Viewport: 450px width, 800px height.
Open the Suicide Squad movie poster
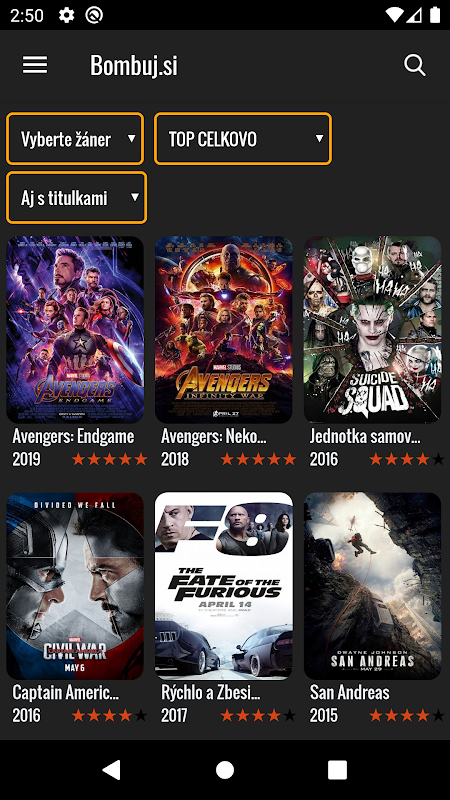[372, 330]
